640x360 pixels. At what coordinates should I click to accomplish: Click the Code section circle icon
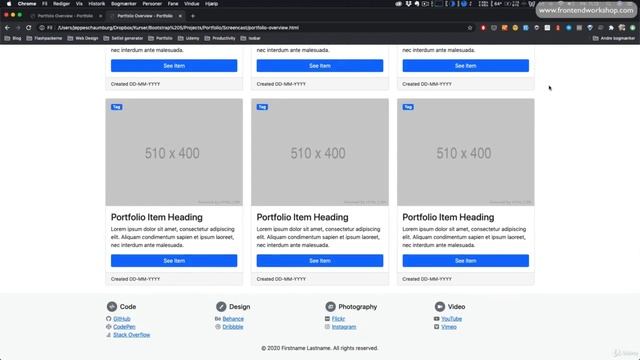pyautogui.click(x=112, y=307)
